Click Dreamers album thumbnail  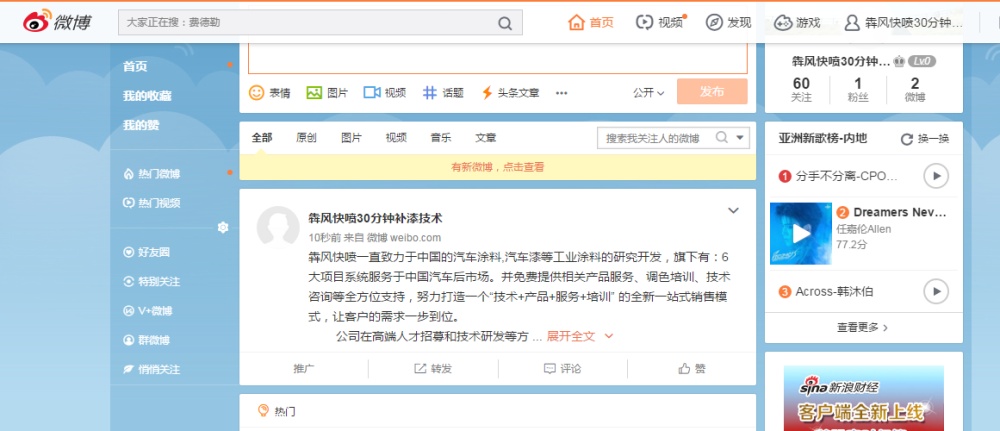coord(800,234)
